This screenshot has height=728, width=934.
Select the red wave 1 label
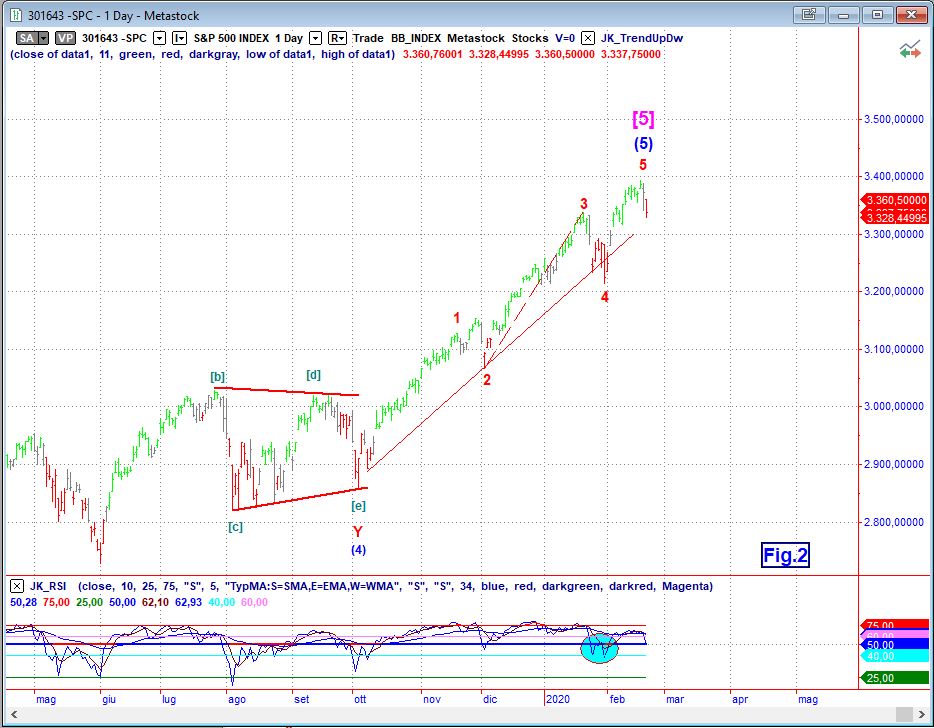457,318
